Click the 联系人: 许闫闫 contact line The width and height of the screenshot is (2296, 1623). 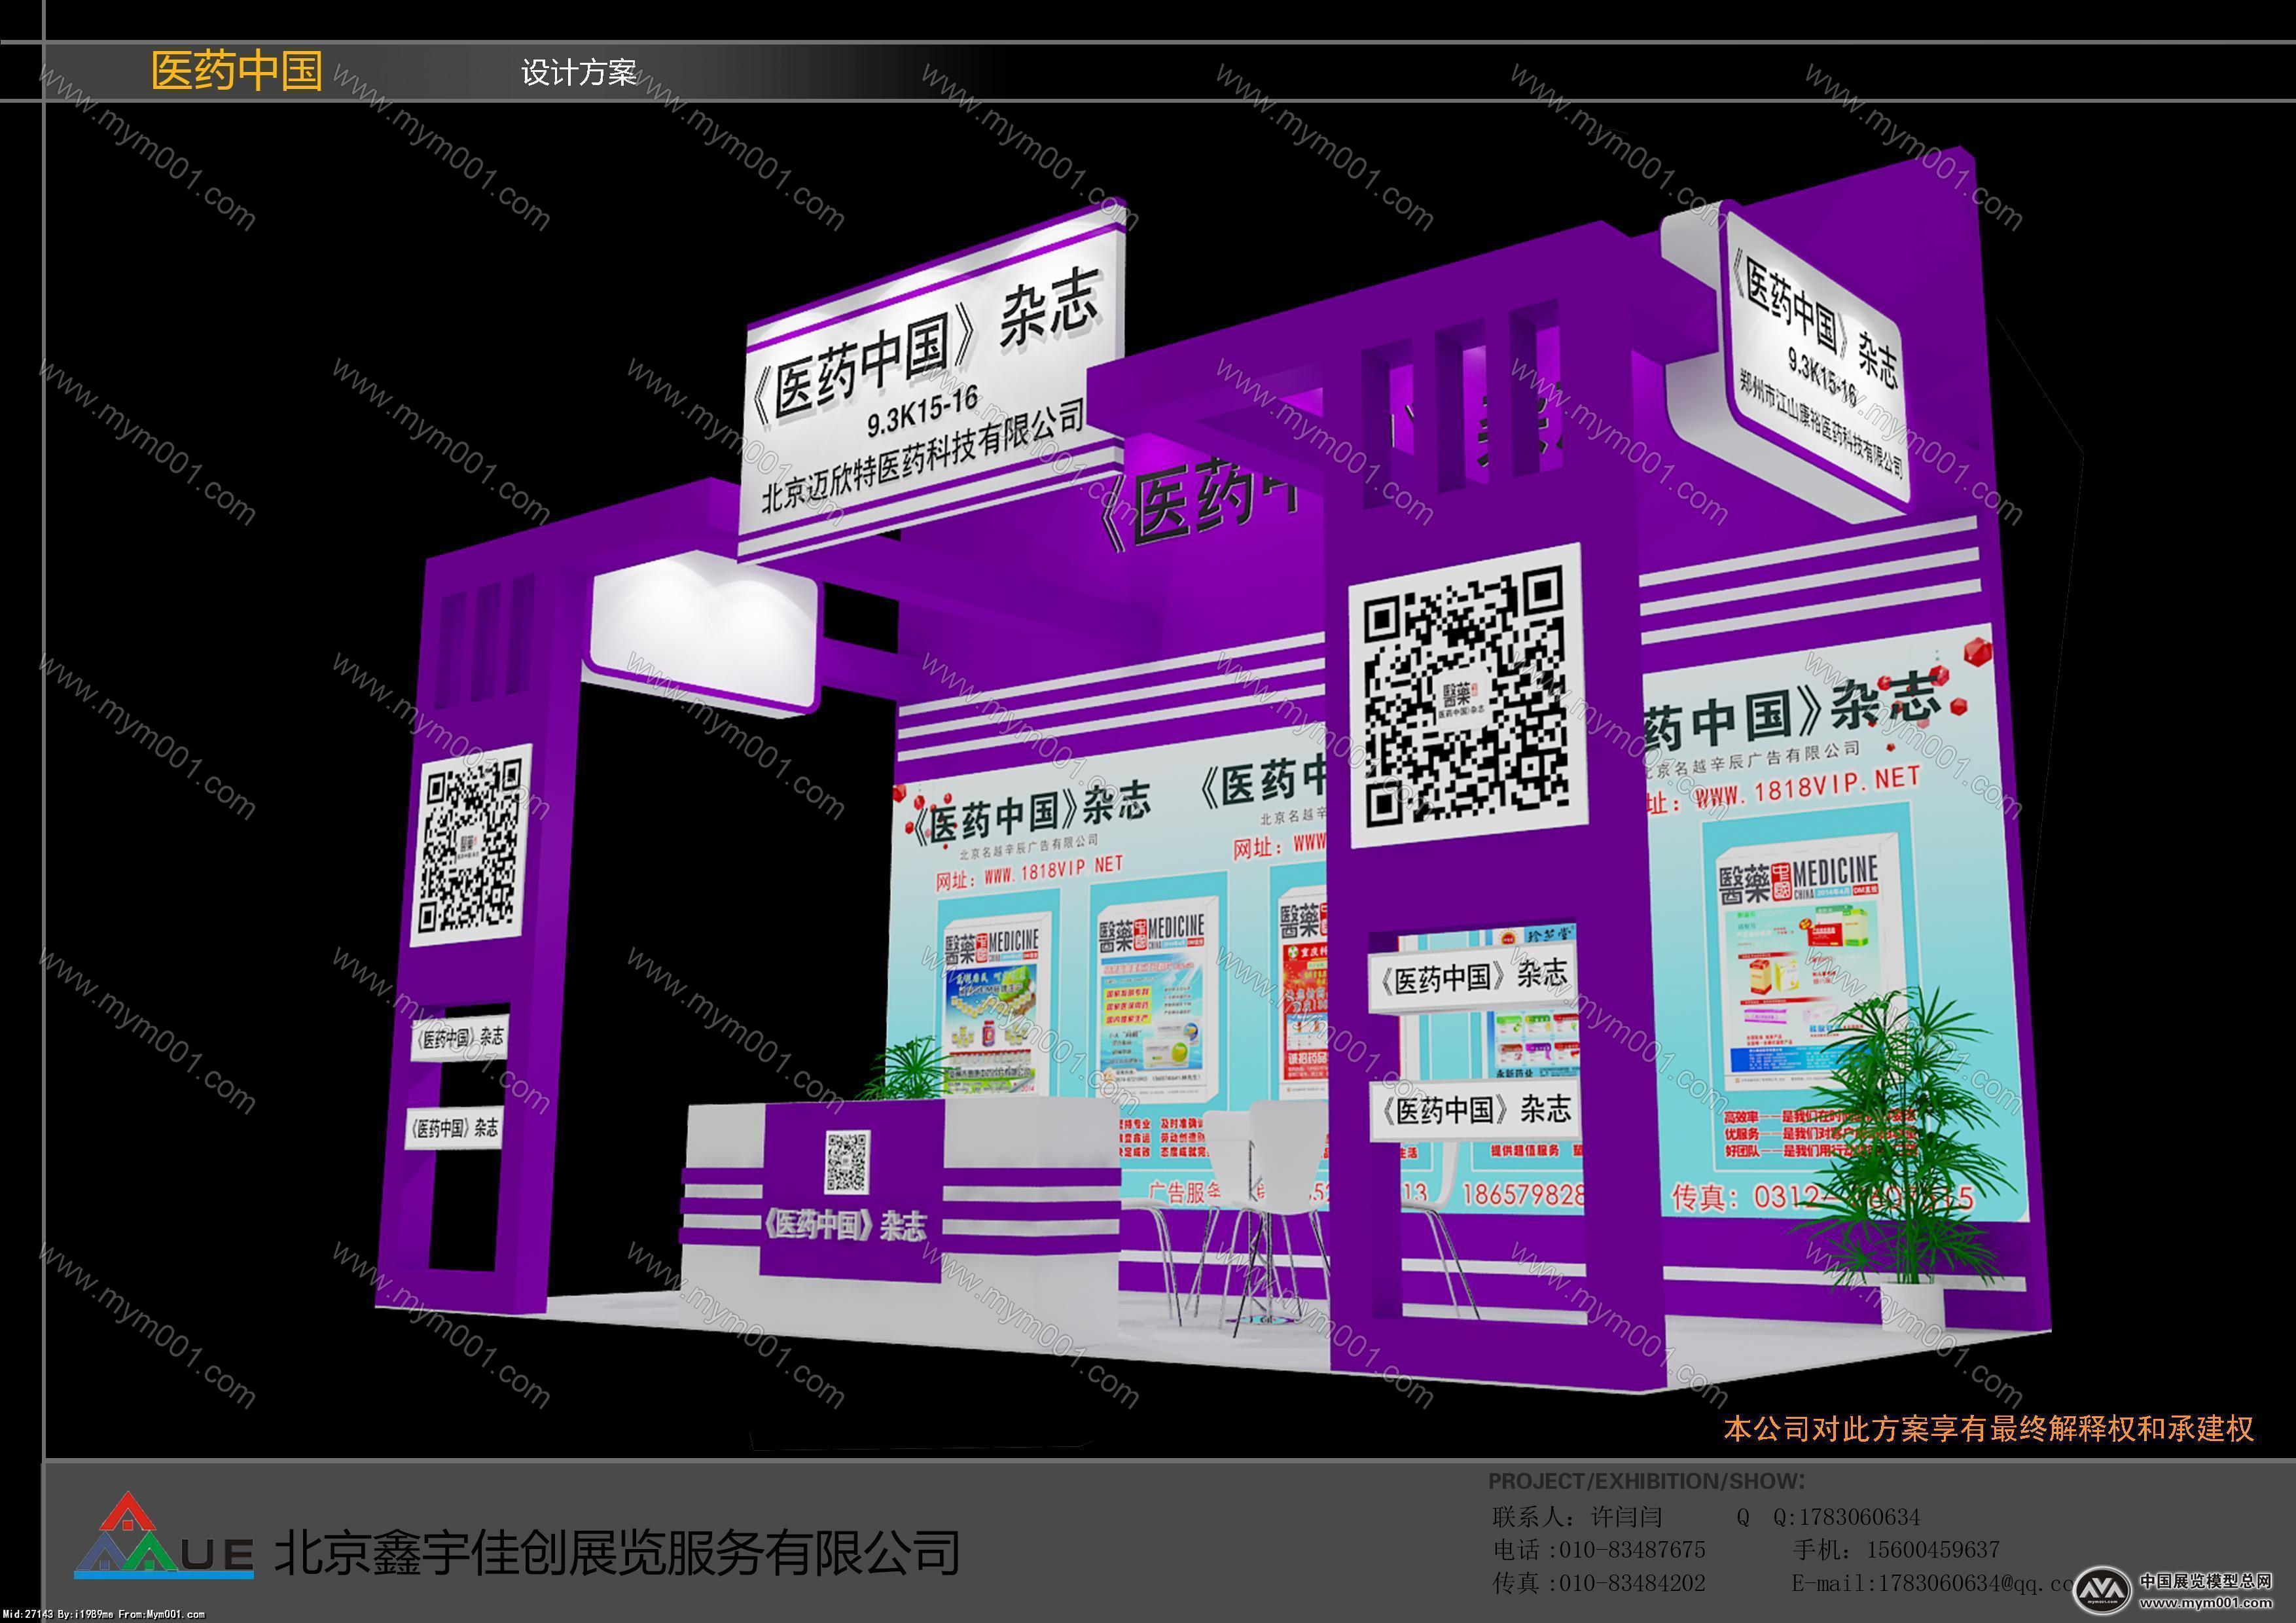coord(1577,1517)
